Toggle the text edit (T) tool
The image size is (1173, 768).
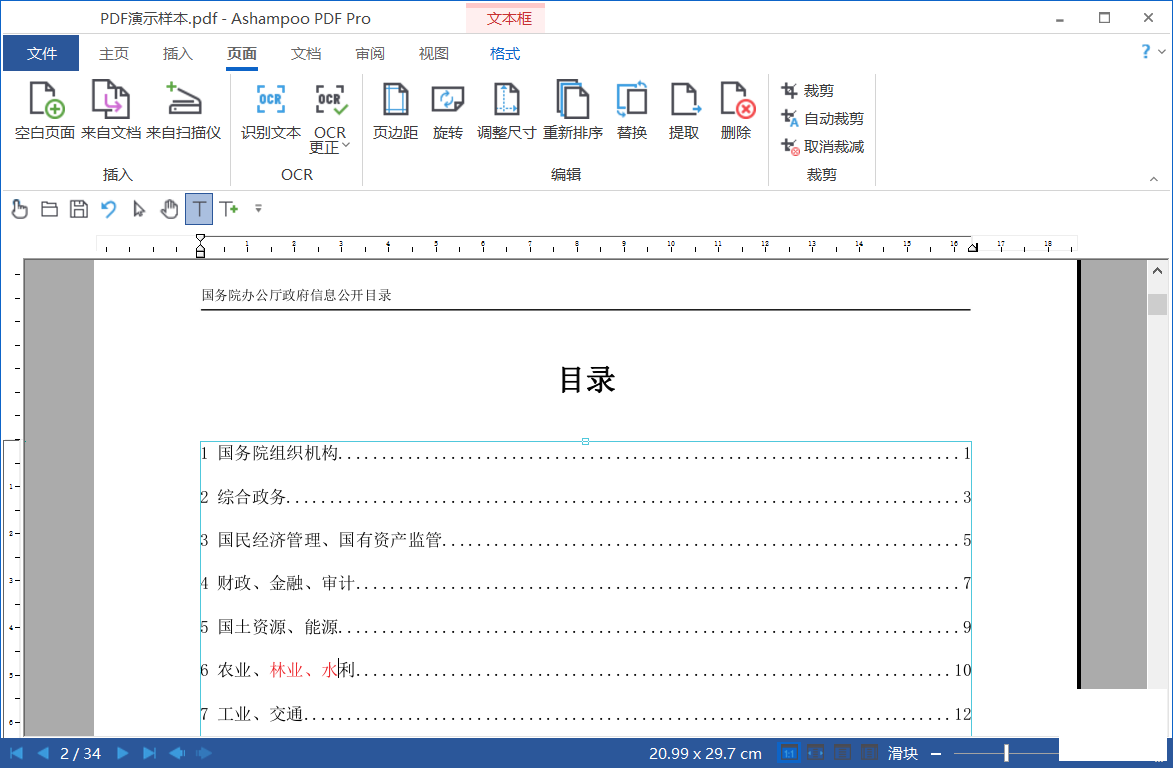[199, 209]
